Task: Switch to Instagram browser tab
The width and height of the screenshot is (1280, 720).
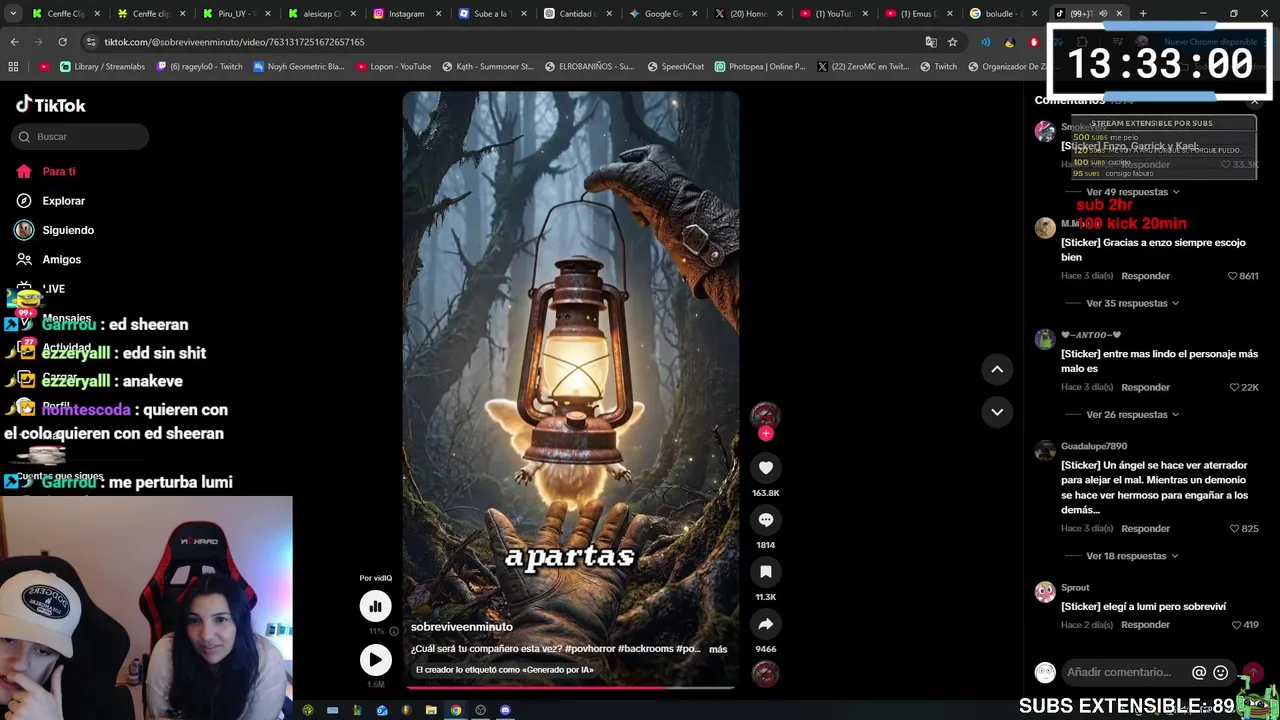Action: coord(406,14)
